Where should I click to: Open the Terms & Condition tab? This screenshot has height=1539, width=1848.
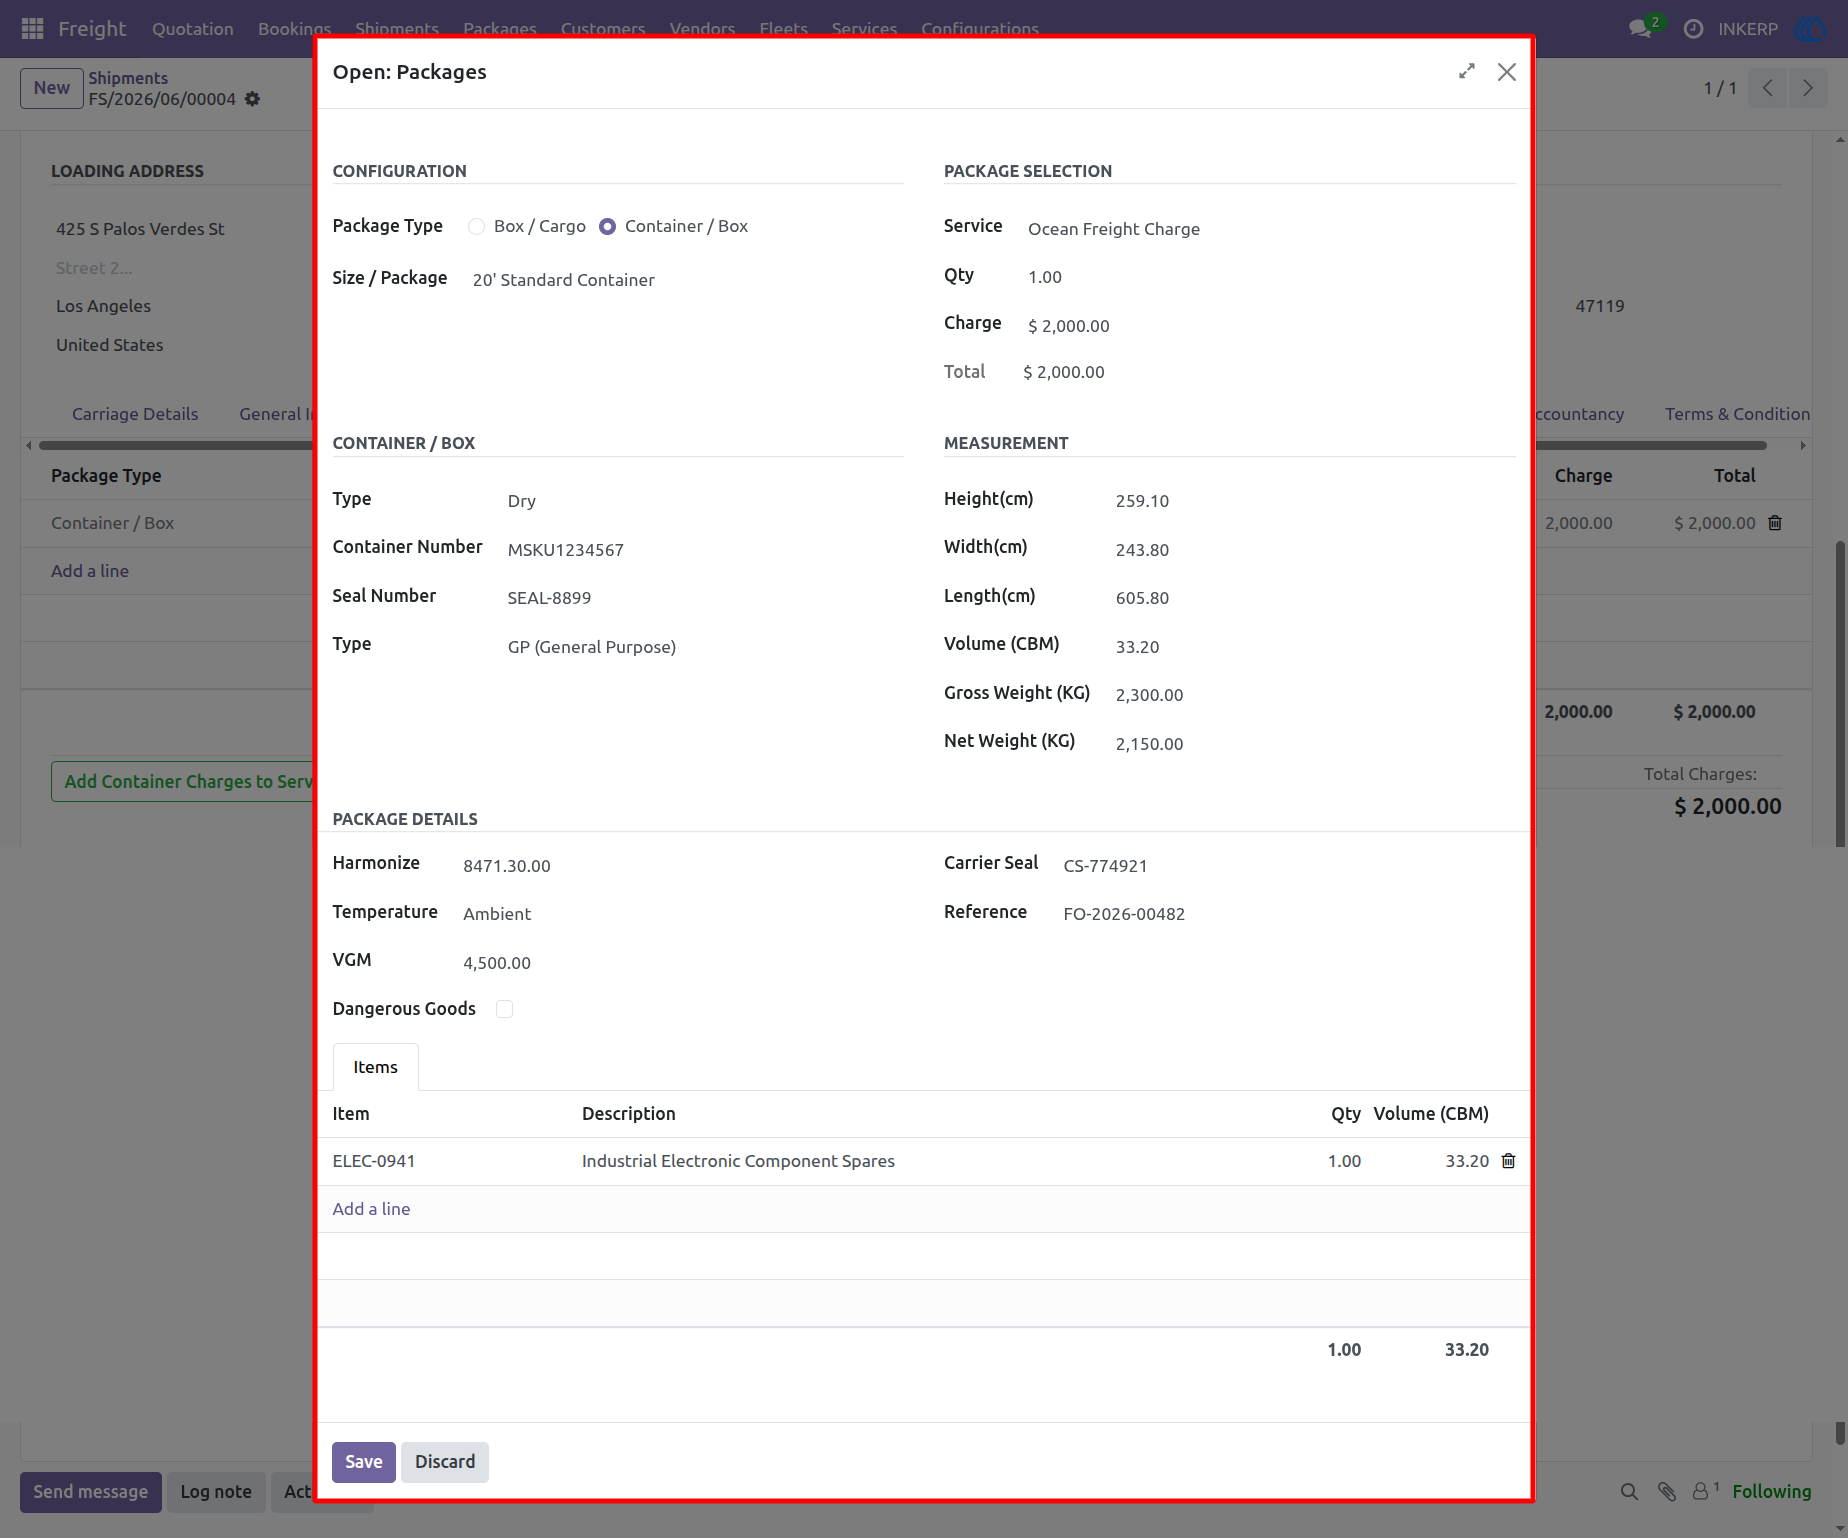[1737, 414]
